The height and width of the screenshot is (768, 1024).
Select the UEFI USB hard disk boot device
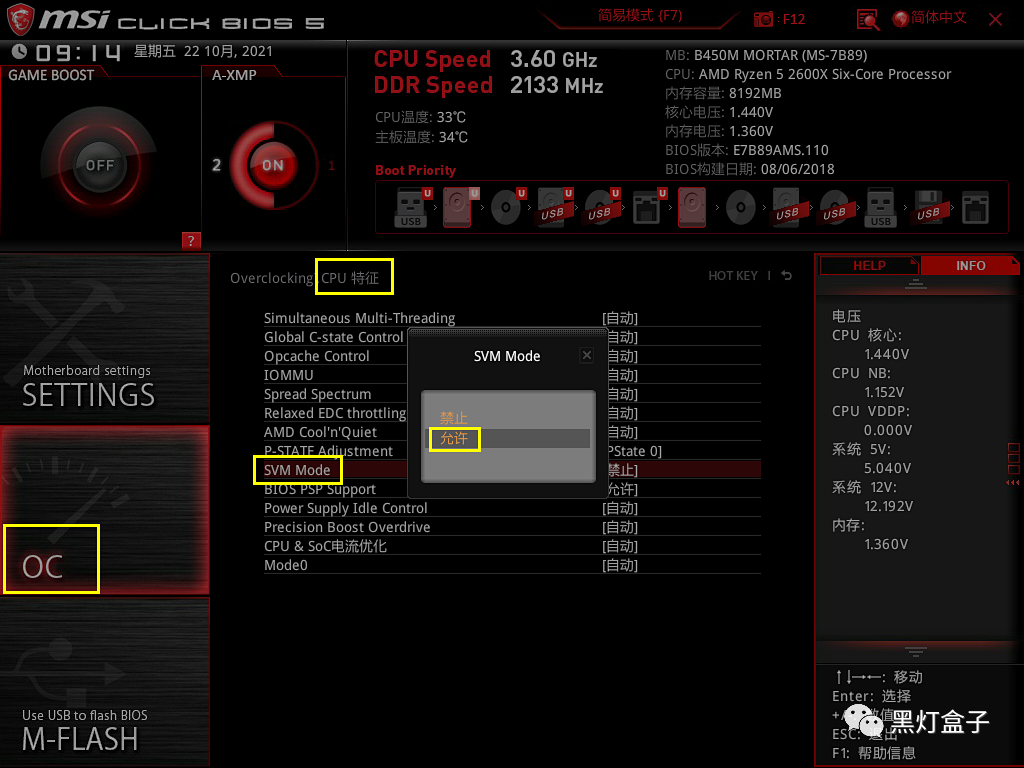[x=554, y=207]
